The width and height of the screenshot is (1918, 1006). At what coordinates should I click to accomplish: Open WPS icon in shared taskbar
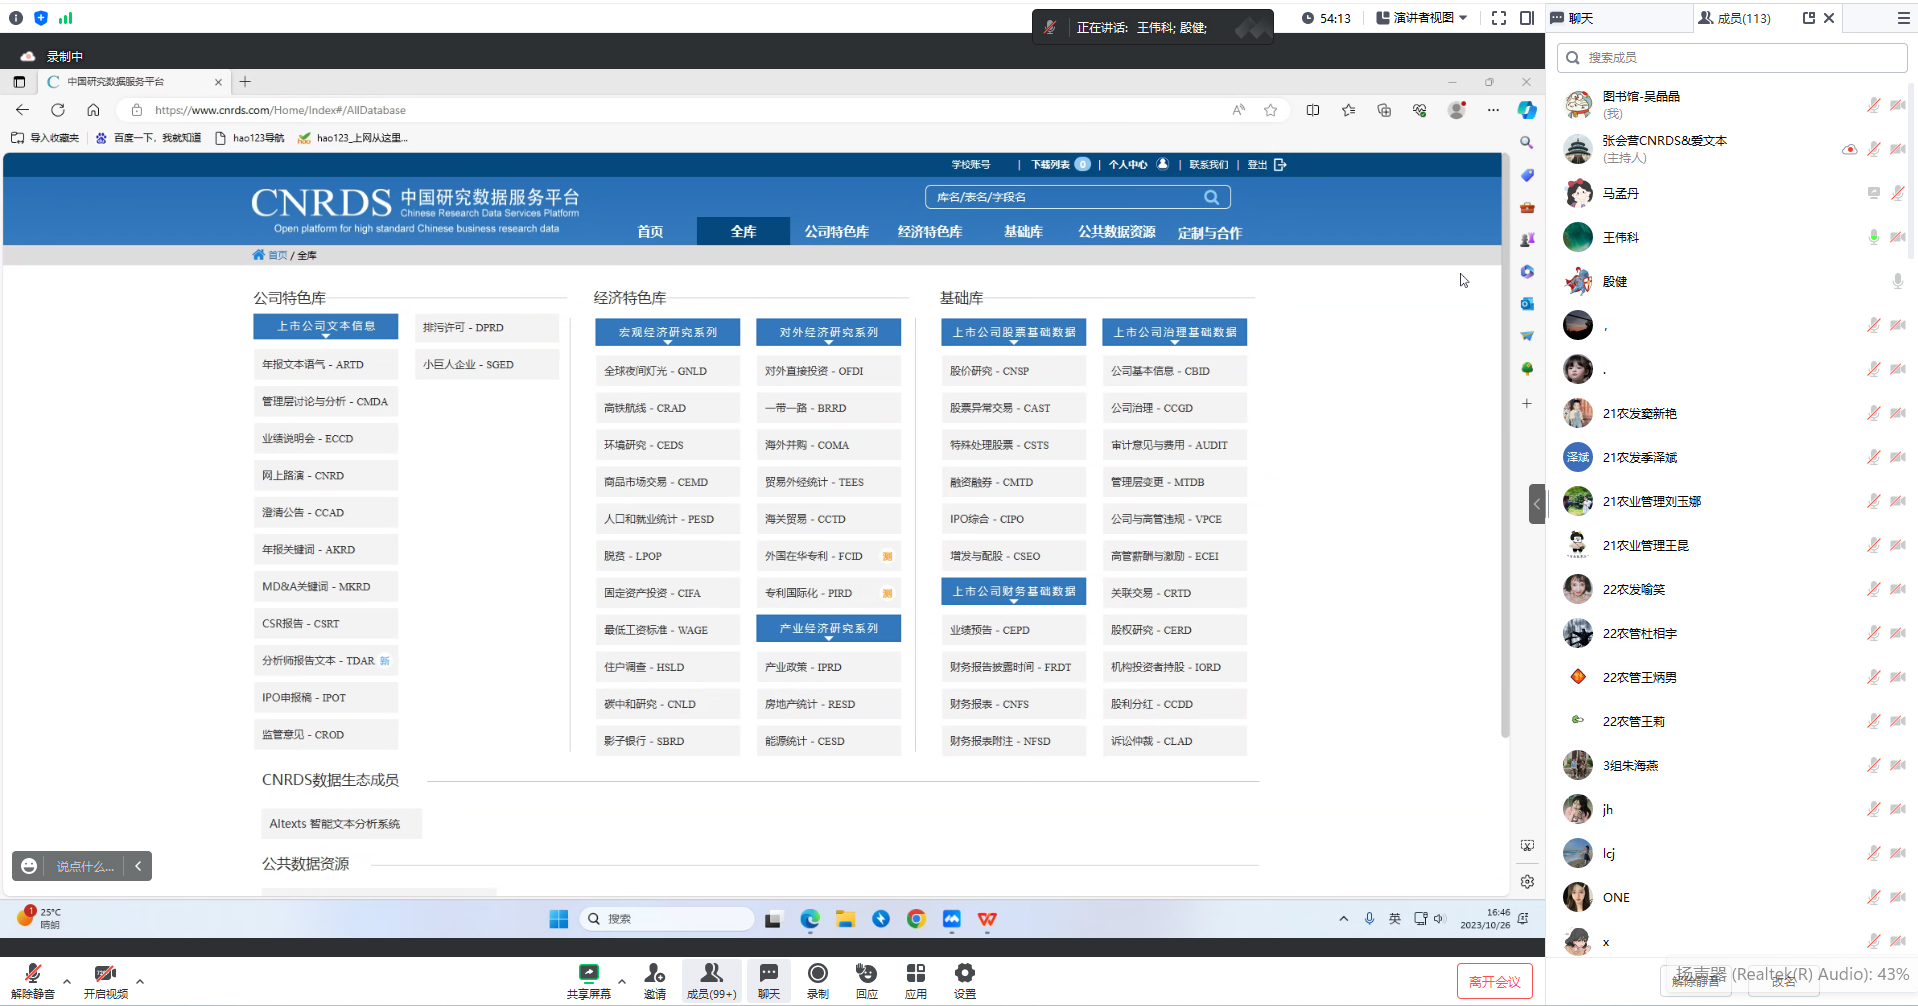click(x=987, y=919)
